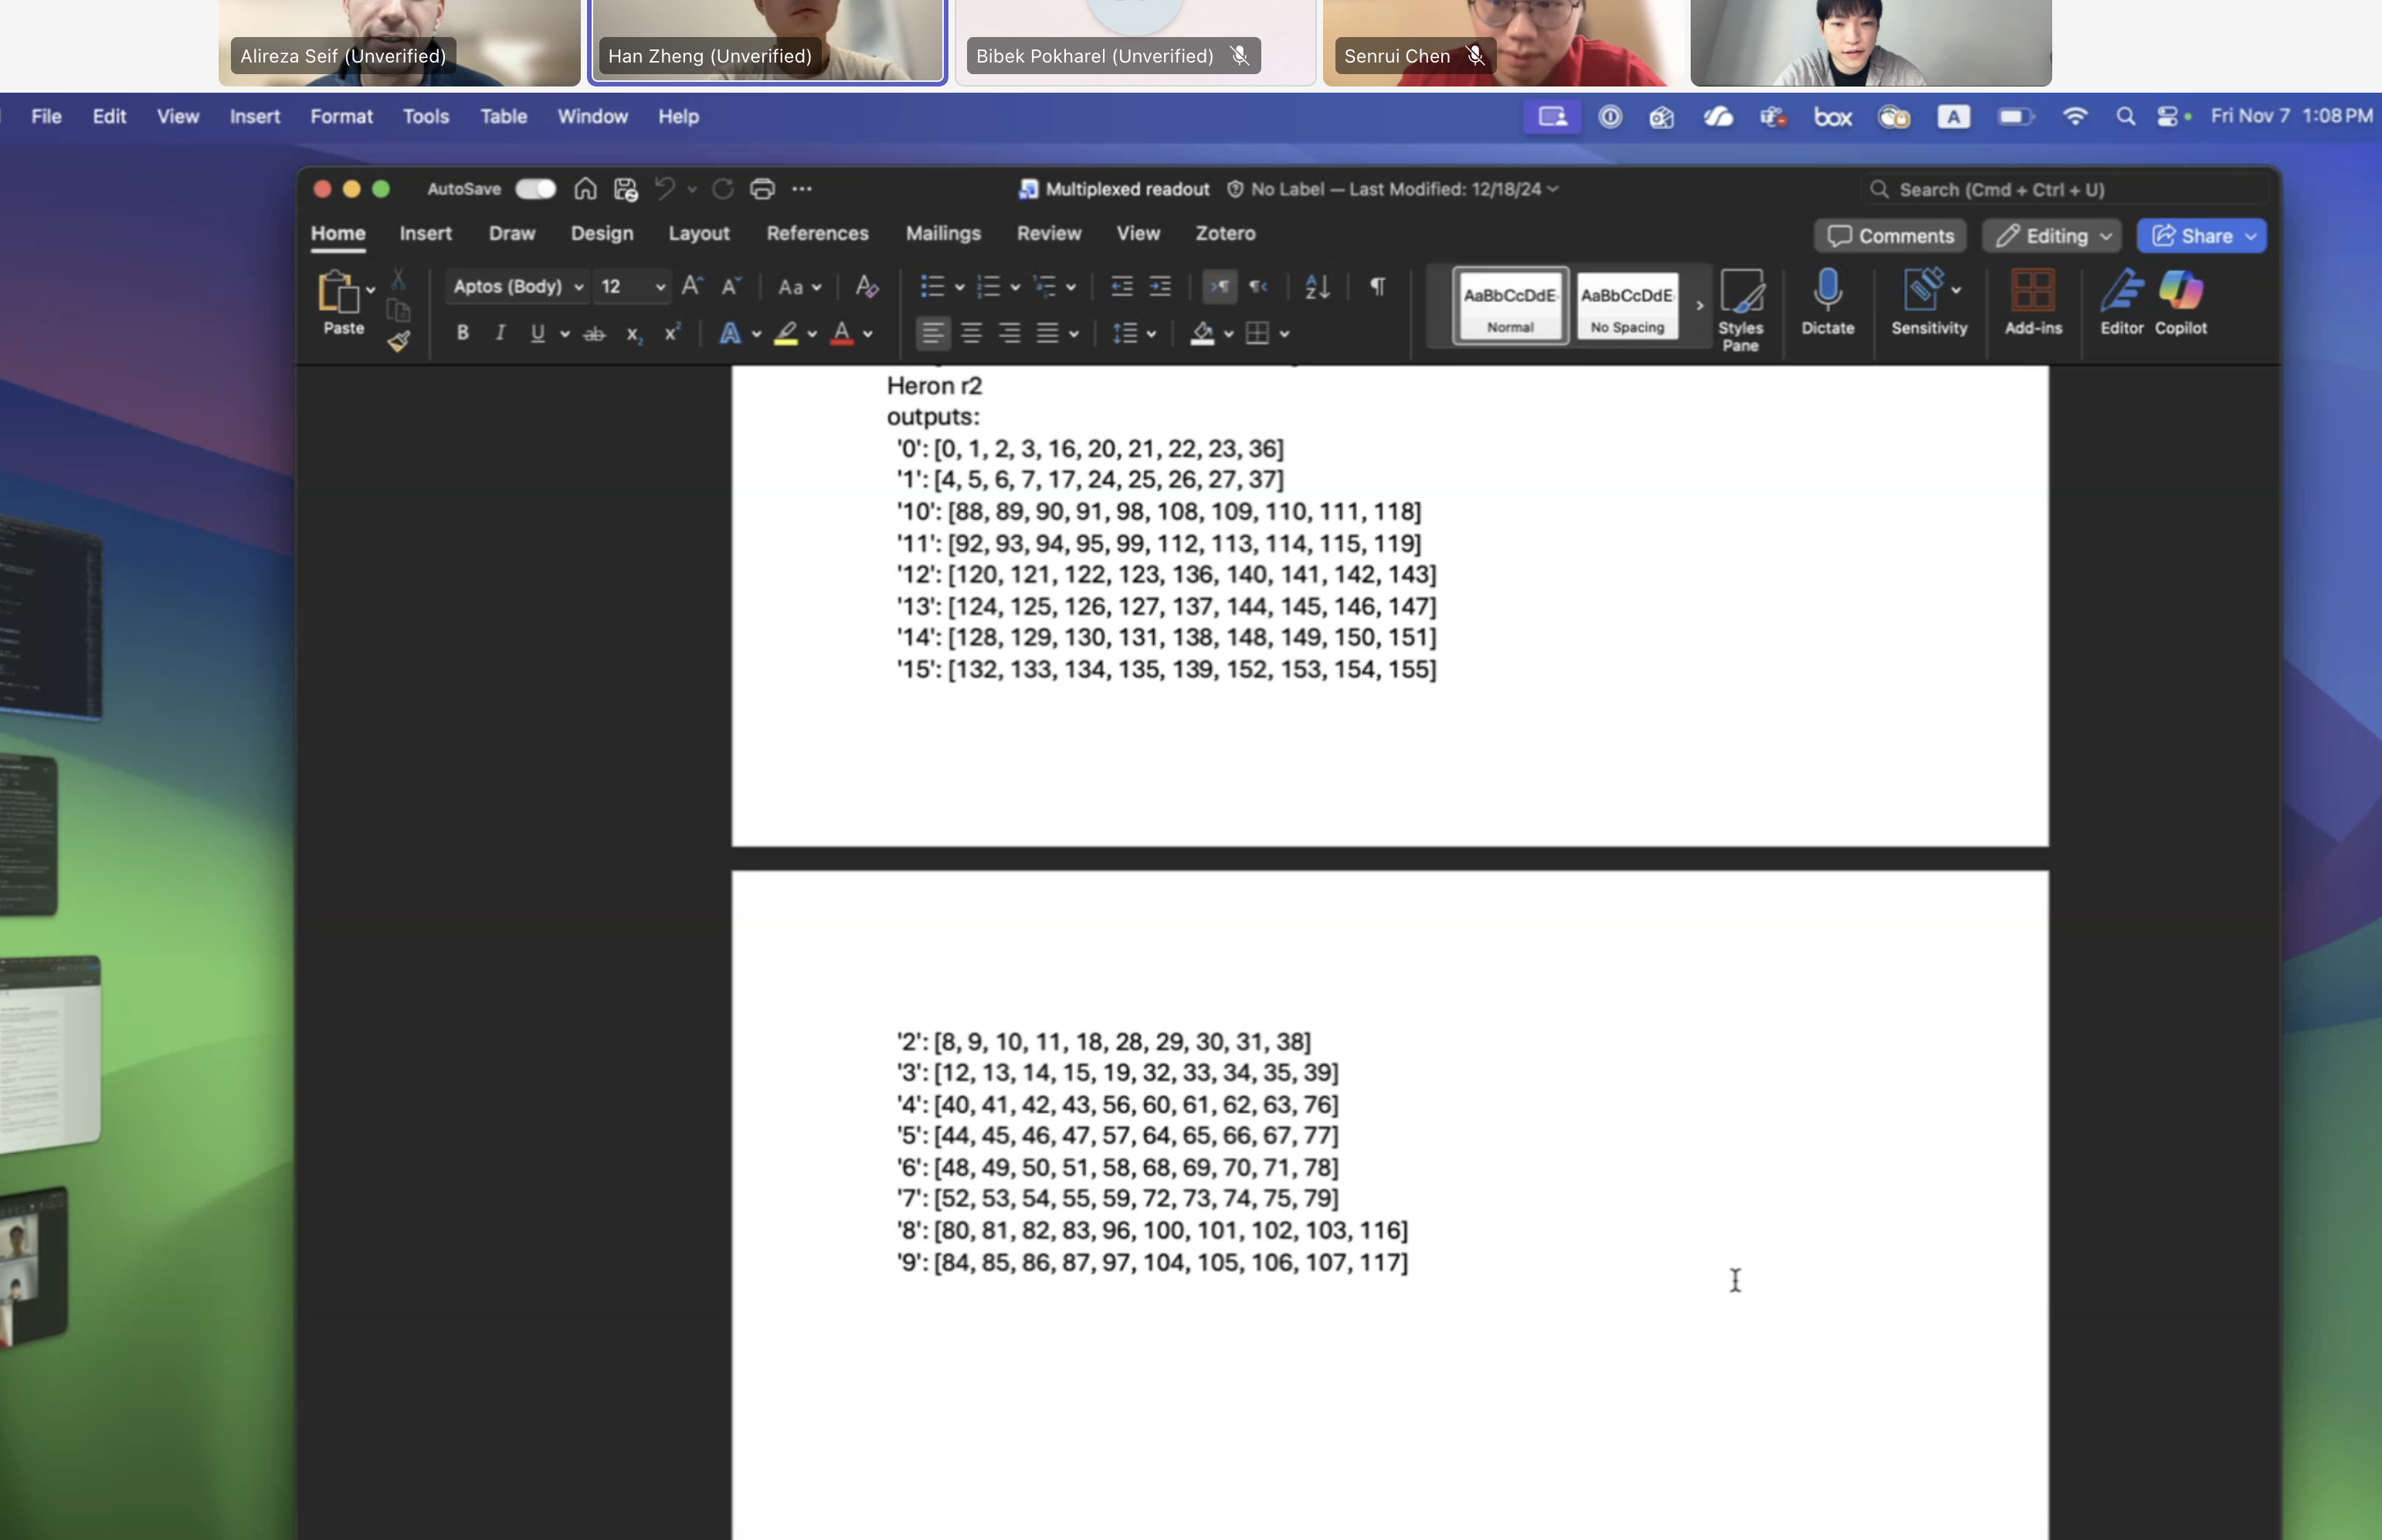
Task: Click the Comments button
Action: [x=1889, y=236]
